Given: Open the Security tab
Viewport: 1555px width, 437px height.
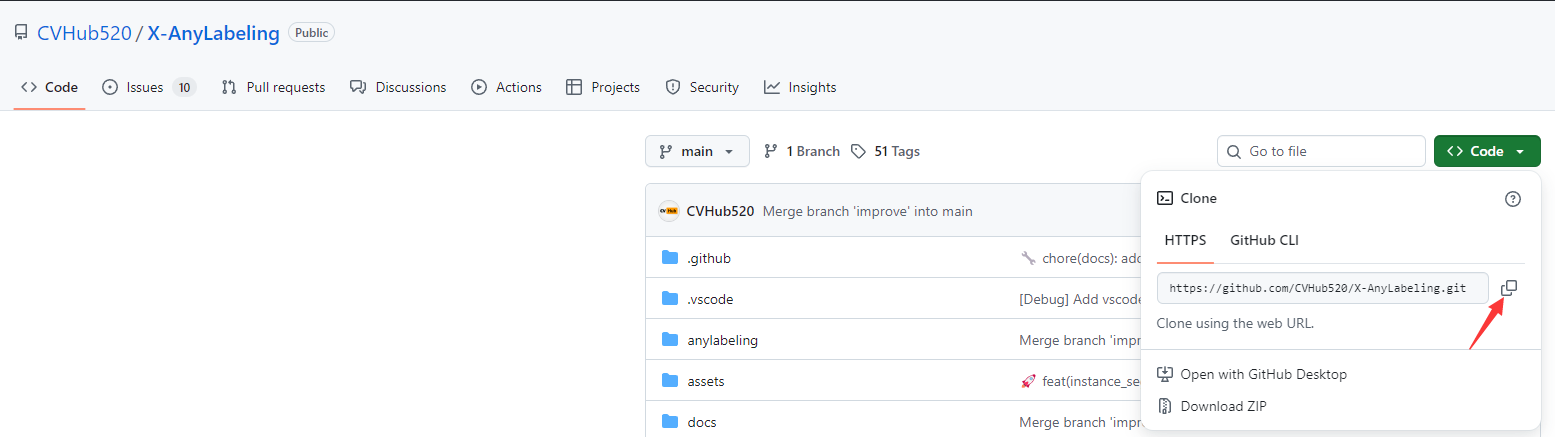Looking at the screenshot, I should (x=702, y=87).
